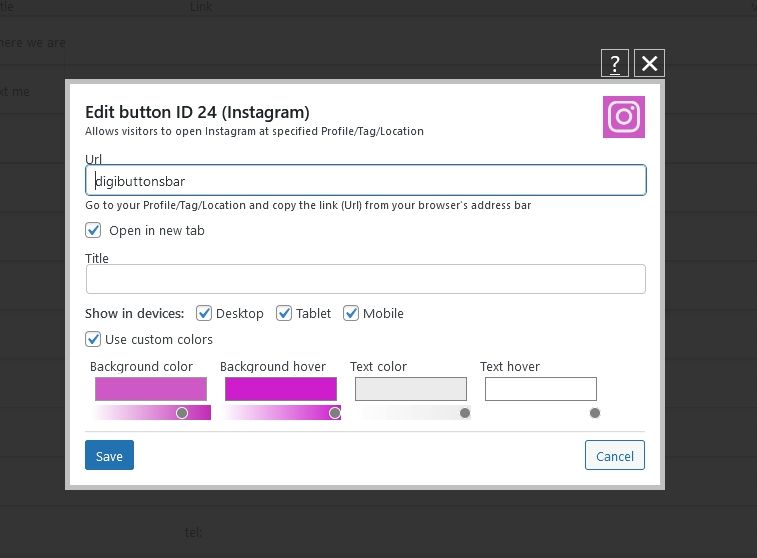The width and height of the screenshot is (757, 558).
Task: Click the Background color opacity slider
Action: (x=151, y=413)
